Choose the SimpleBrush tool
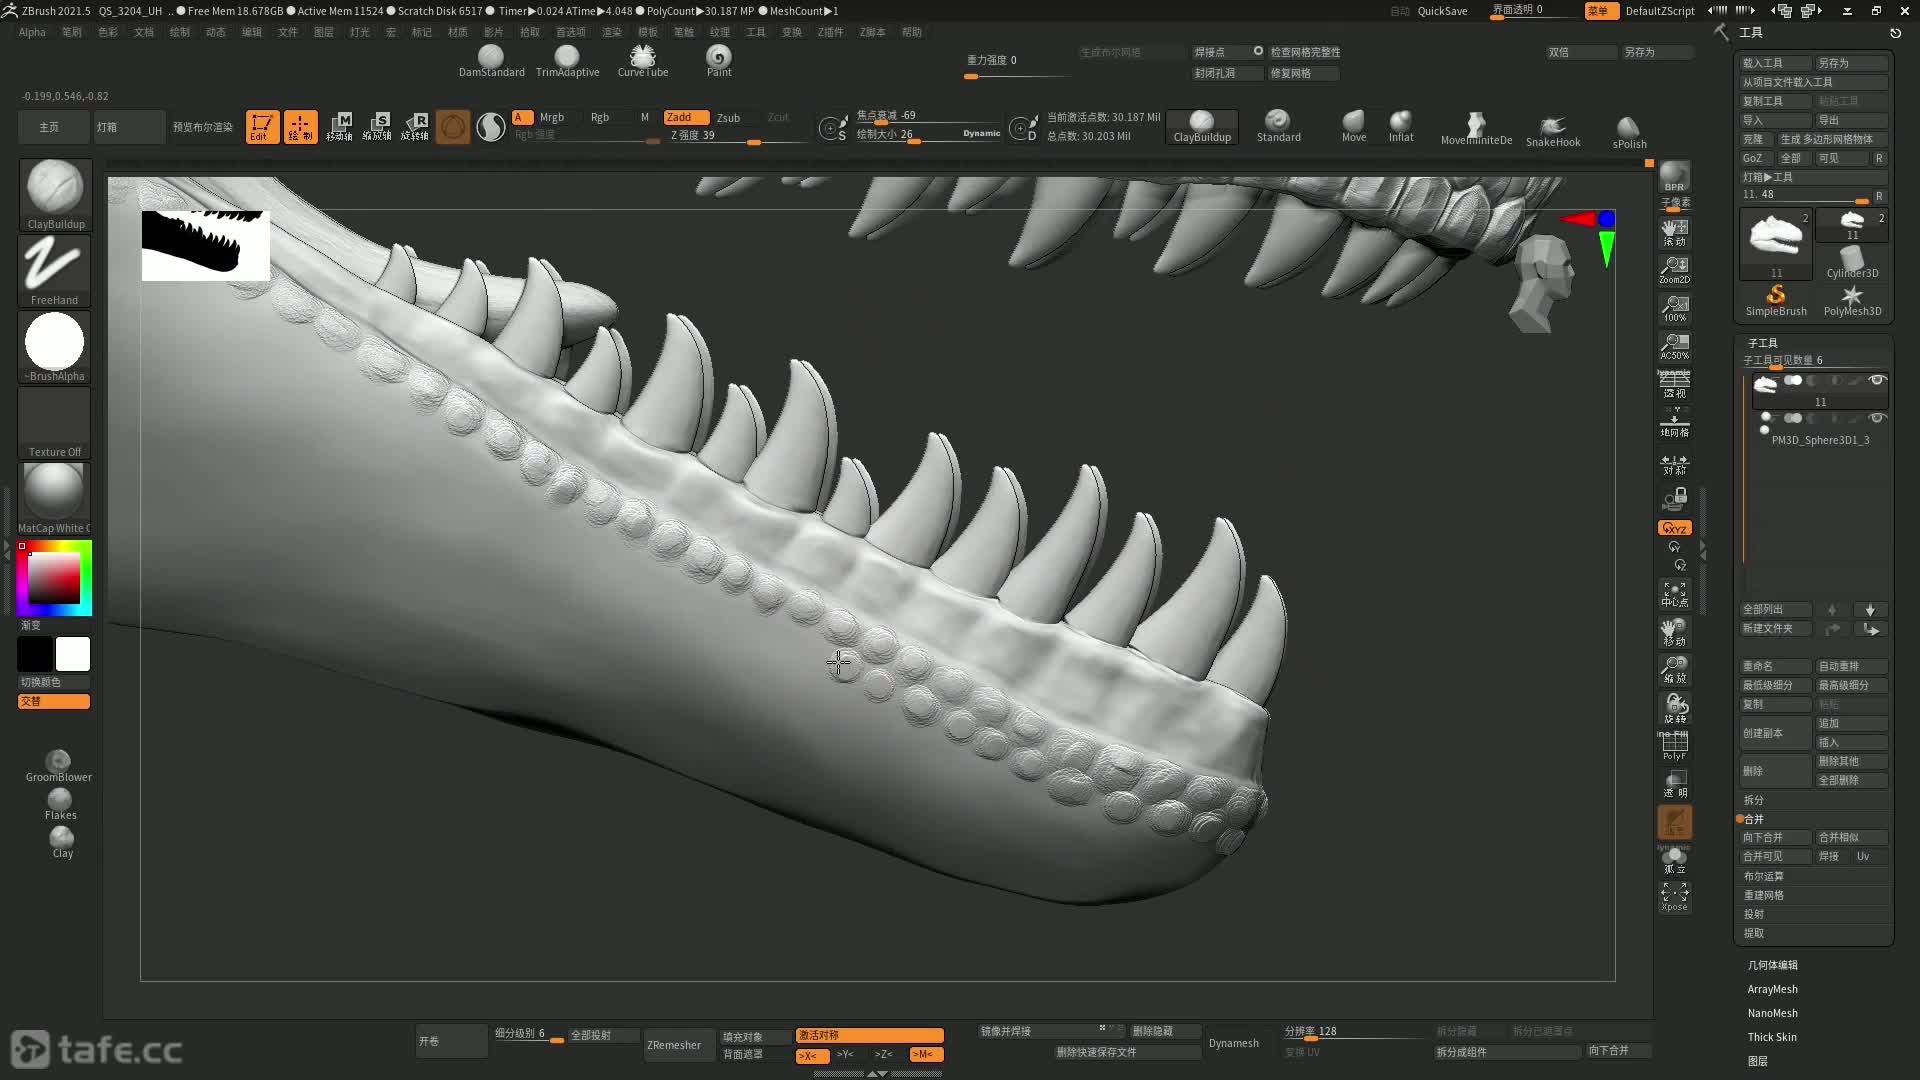This screenshot has height=1080, width=1920. [x=1776, y=300]
